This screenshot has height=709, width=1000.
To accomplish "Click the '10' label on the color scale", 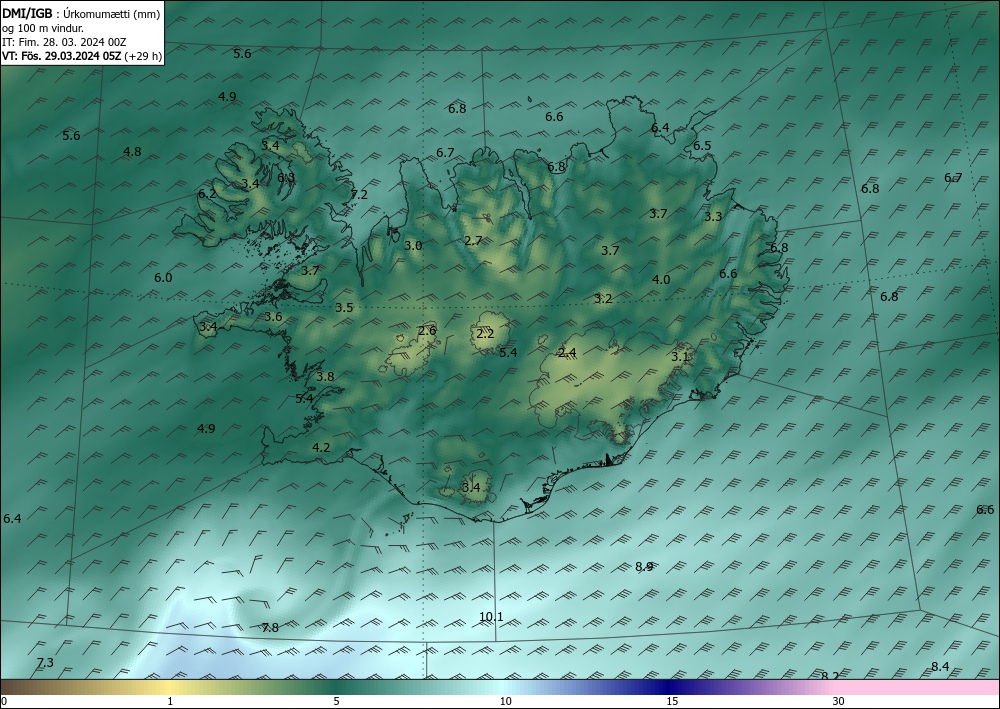I will point(506,701).
